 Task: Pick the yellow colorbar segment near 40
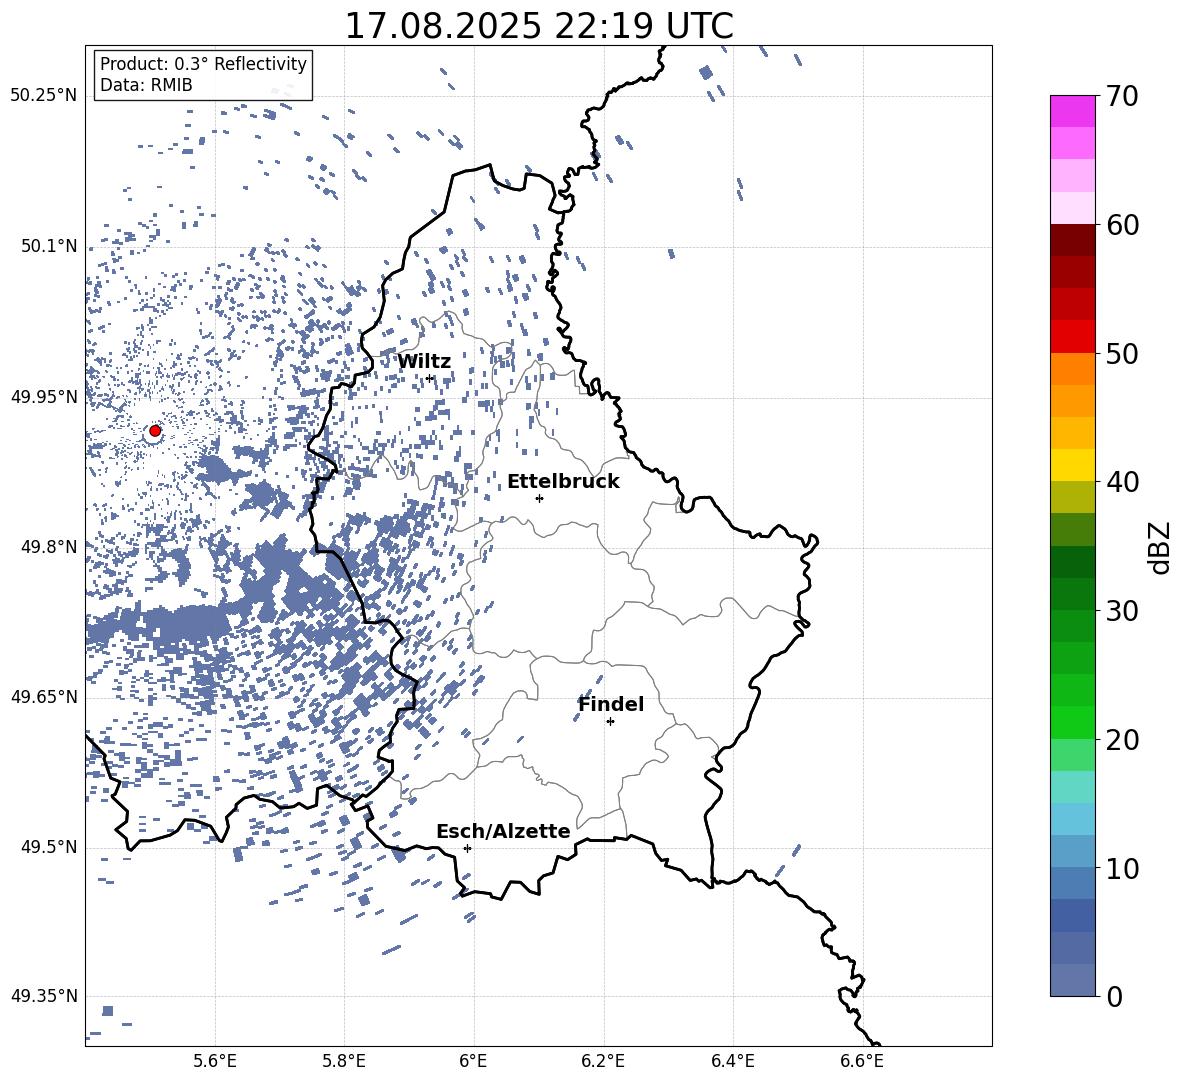pyautogui.click(x=1072, y=465)
